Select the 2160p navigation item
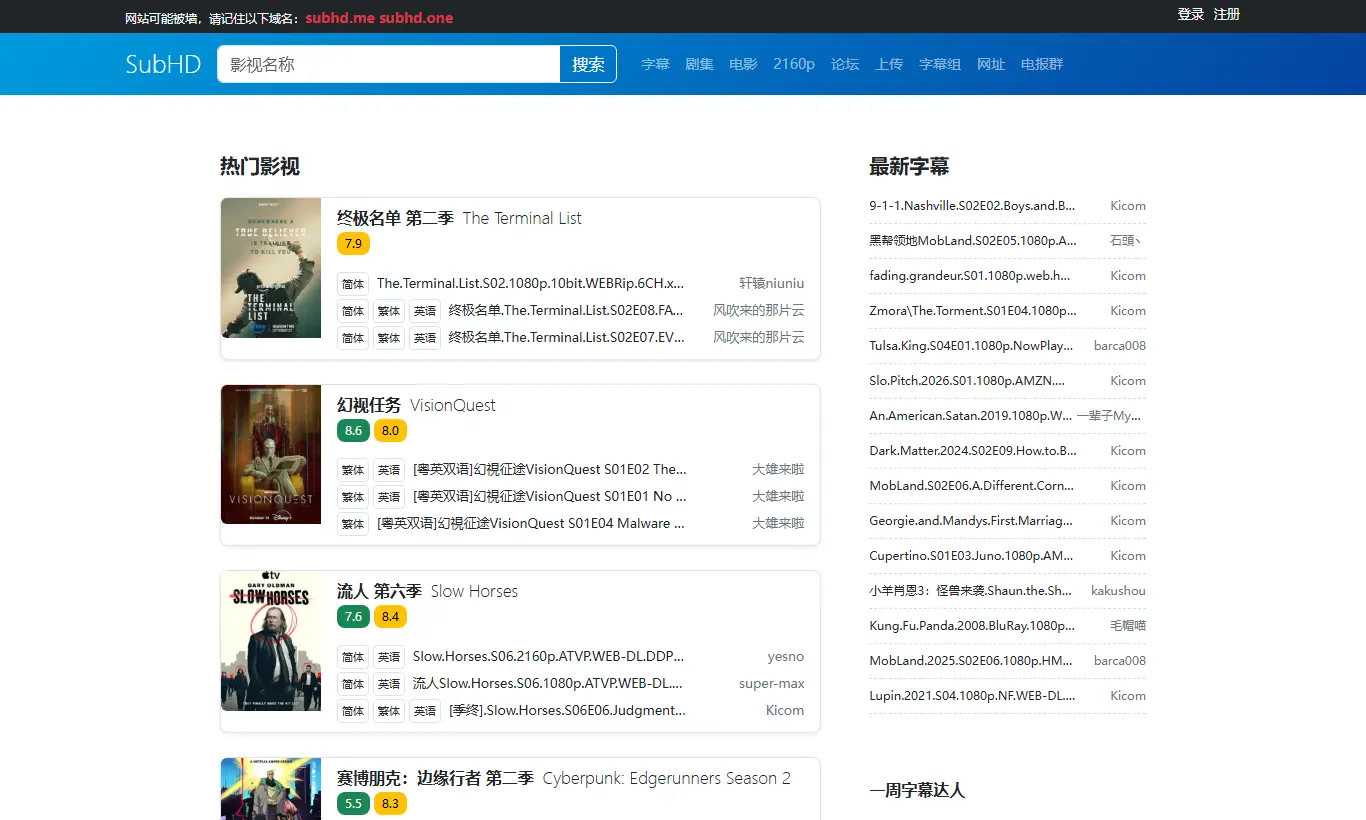The width and height of the screenshot is (1366, 820). [794, 64]
